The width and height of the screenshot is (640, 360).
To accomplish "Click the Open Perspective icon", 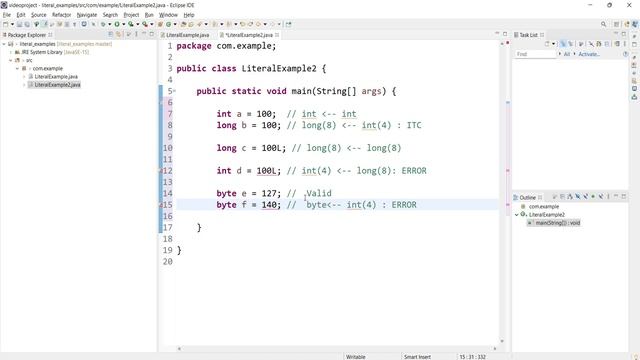I will click(x=616, y=24).
